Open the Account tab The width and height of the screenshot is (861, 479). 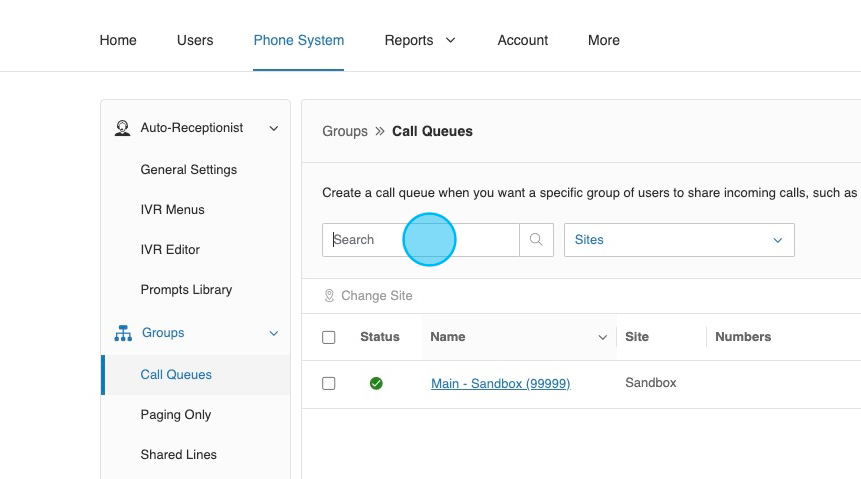523,40
